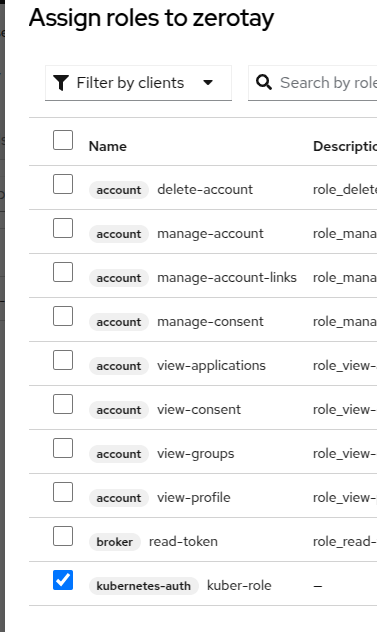Click the view-groups role name
The height and width of the screenshot is (632, 377).
click(196, 453)
